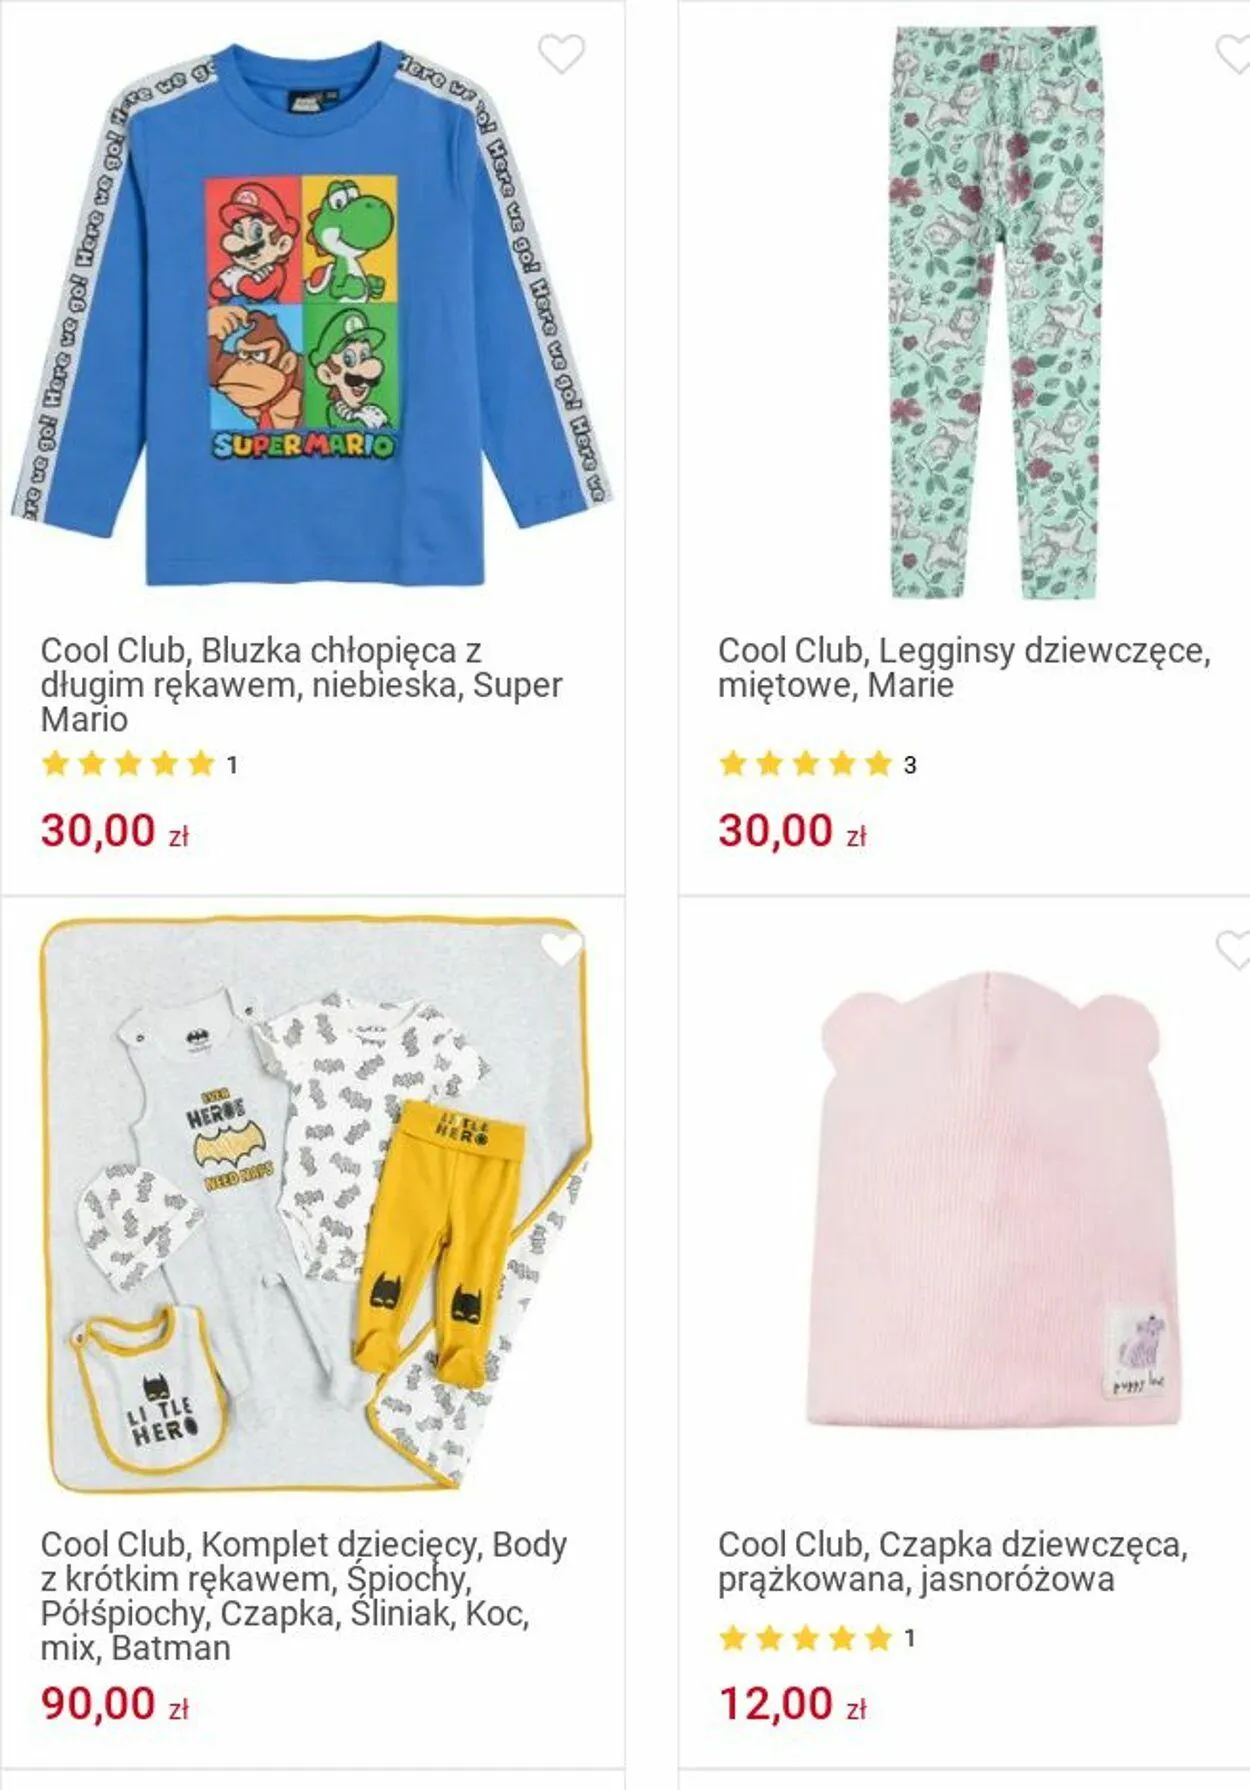The width and height of the screenshot is (1250, 1790).
Task: Open Cool Club Czapka dziewczęca jasnoróżowa title
Action: tap(952, 1562)
